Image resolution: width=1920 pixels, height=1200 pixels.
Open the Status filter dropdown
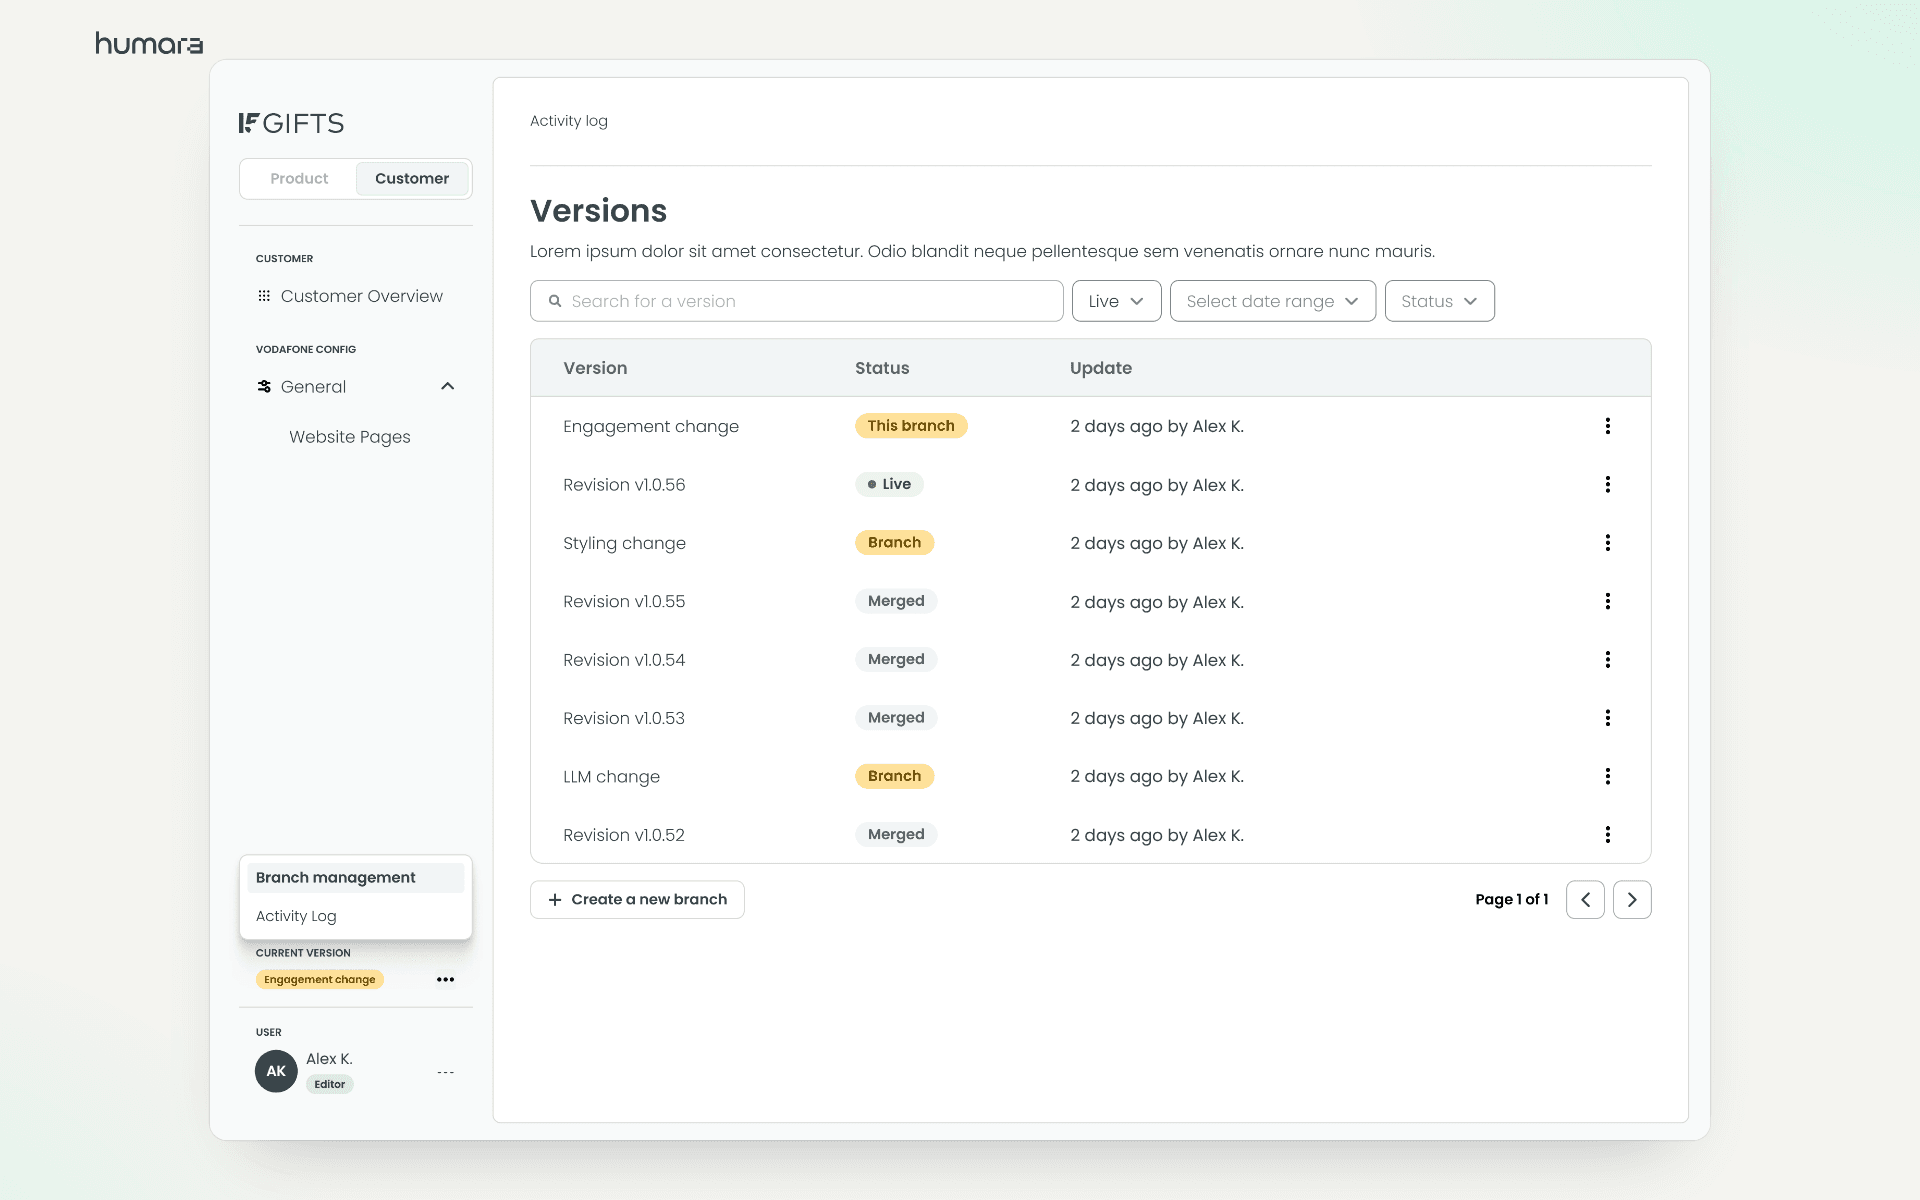tap(1440, 301)
